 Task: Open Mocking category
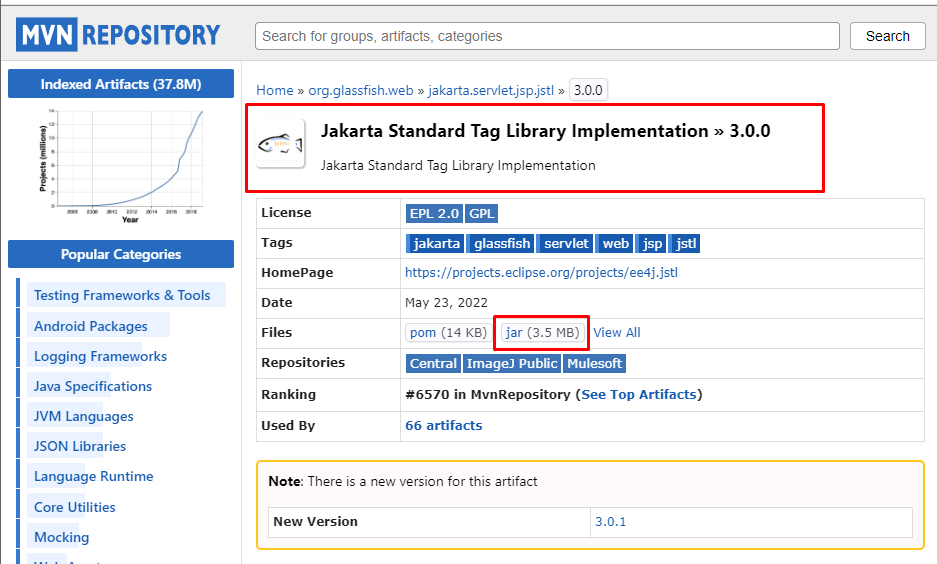(62, 537)
